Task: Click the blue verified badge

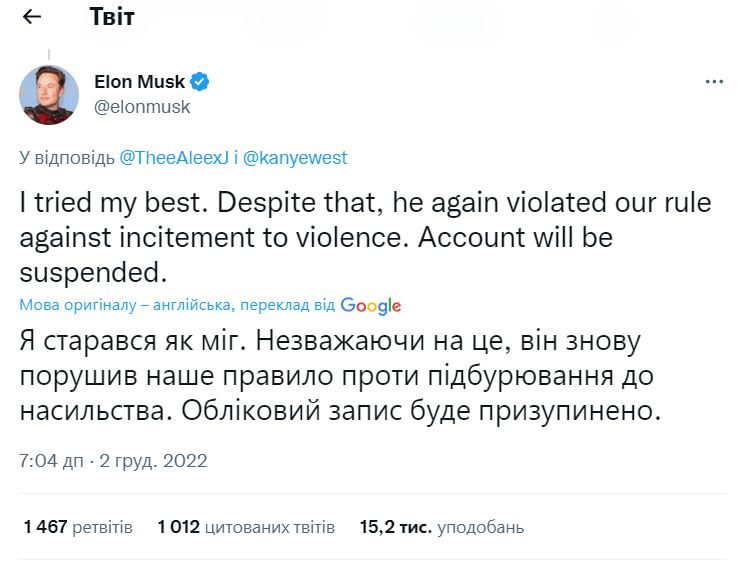Action: (200, 81)
